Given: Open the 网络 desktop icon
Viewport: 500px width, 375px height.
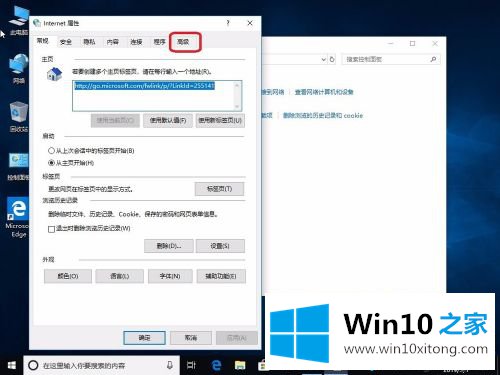Looking at the screenshot, I should tap(19, 69).
